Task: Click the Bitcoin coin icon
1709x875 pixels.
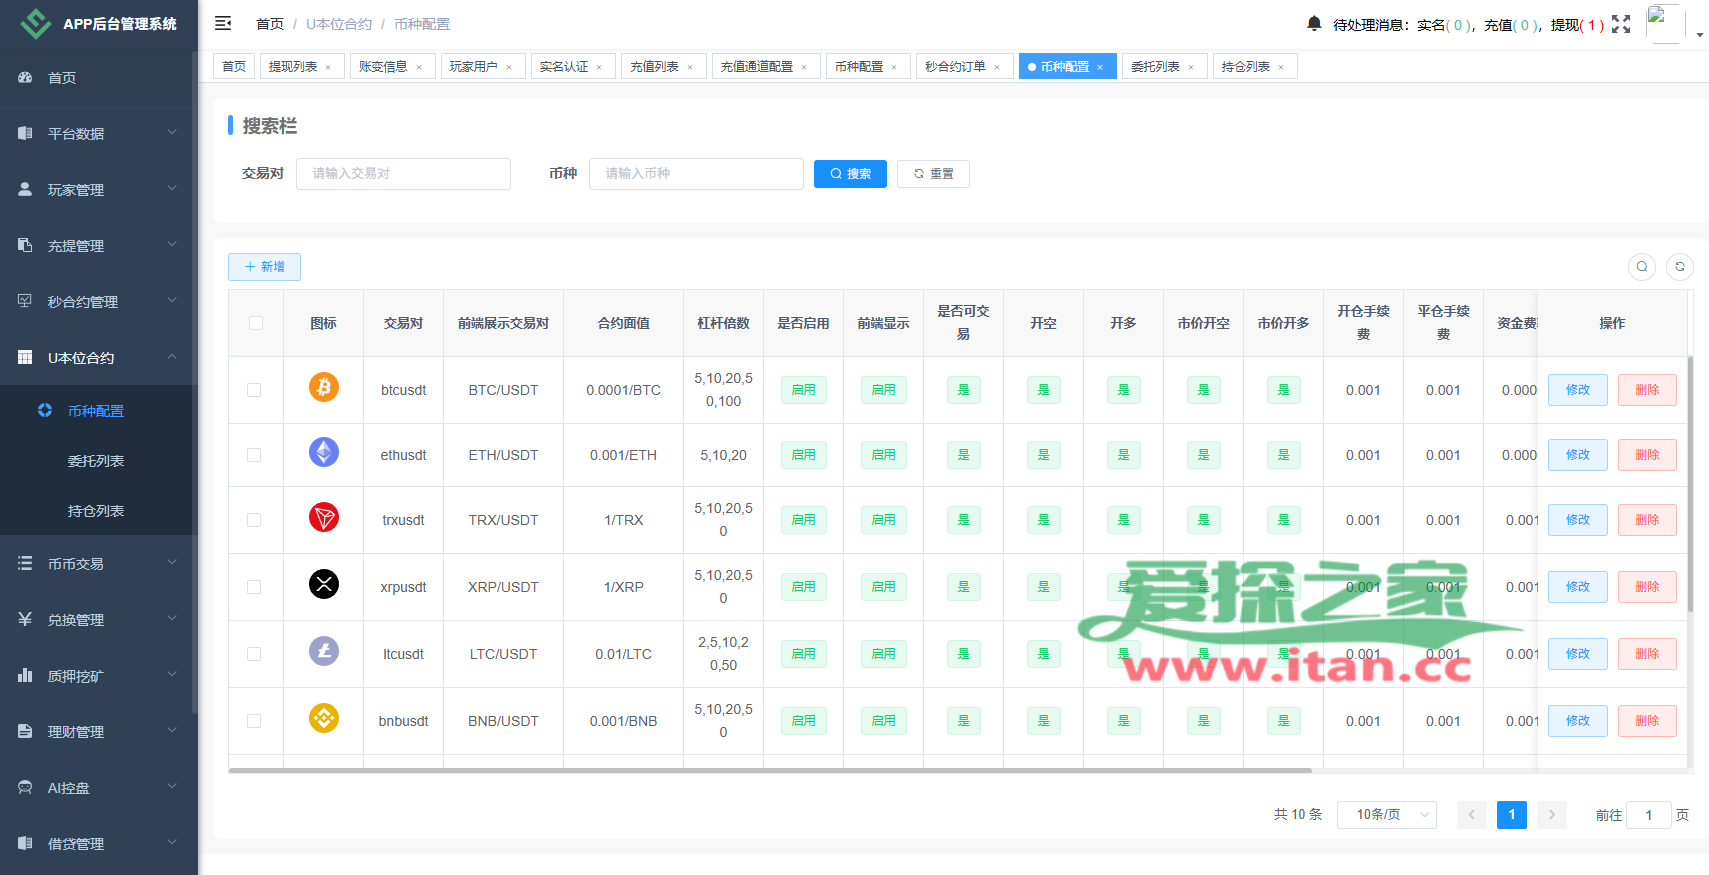Action: tap(323, 387)
